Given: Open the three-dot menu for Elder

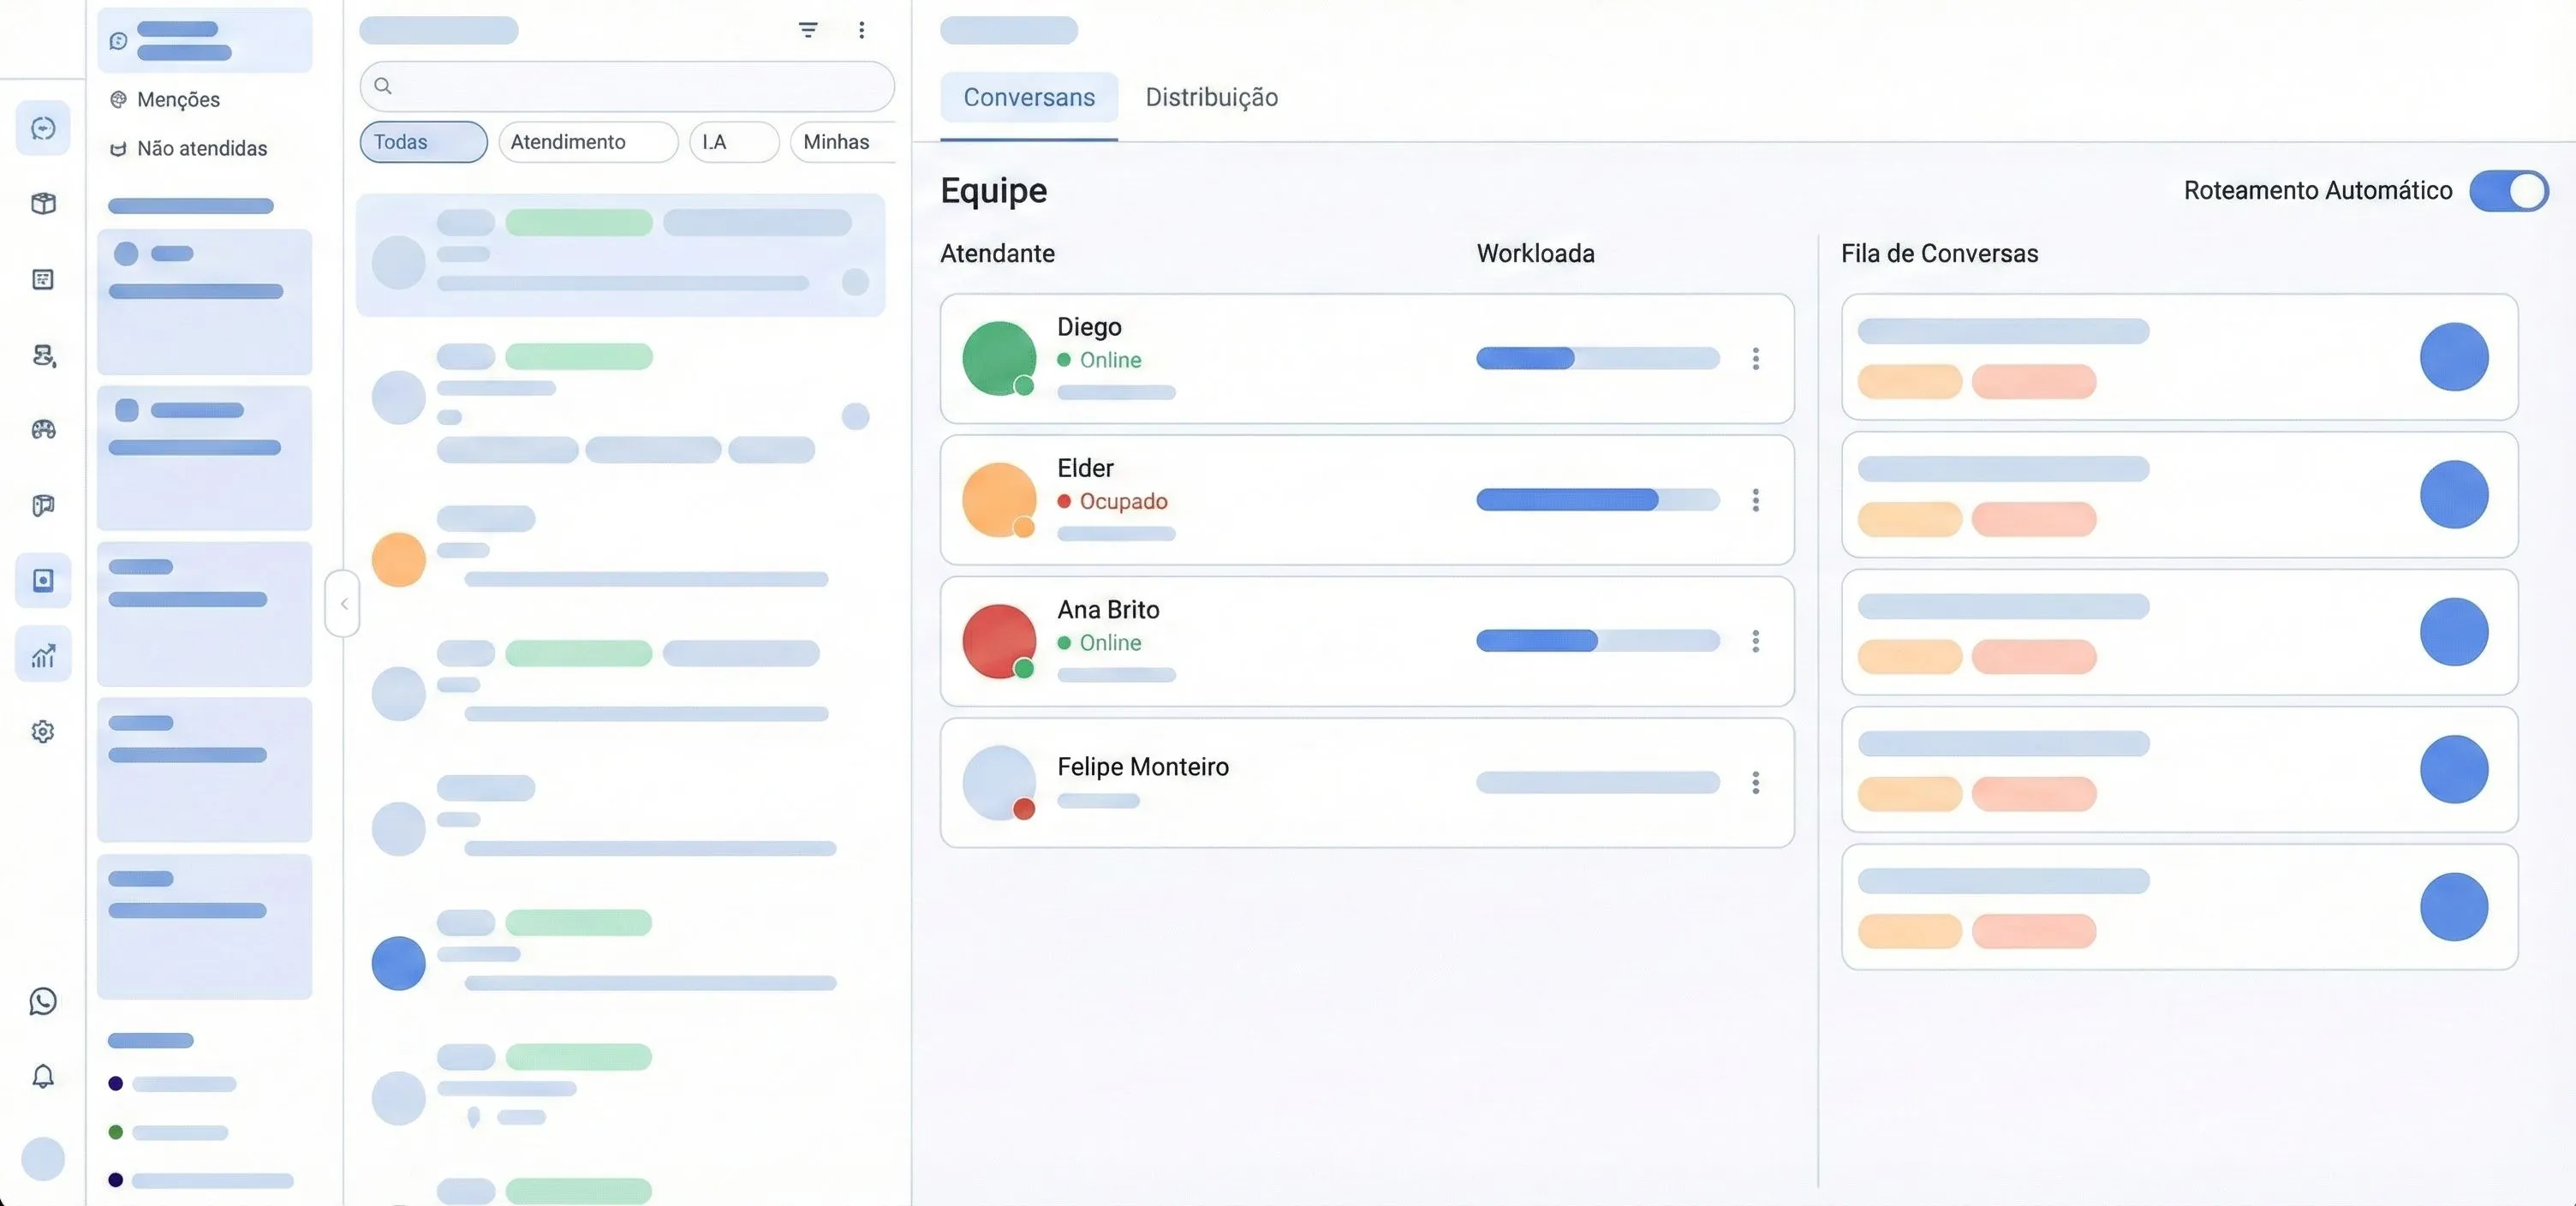Looking at the screenshot, I should click(1756, 501).
